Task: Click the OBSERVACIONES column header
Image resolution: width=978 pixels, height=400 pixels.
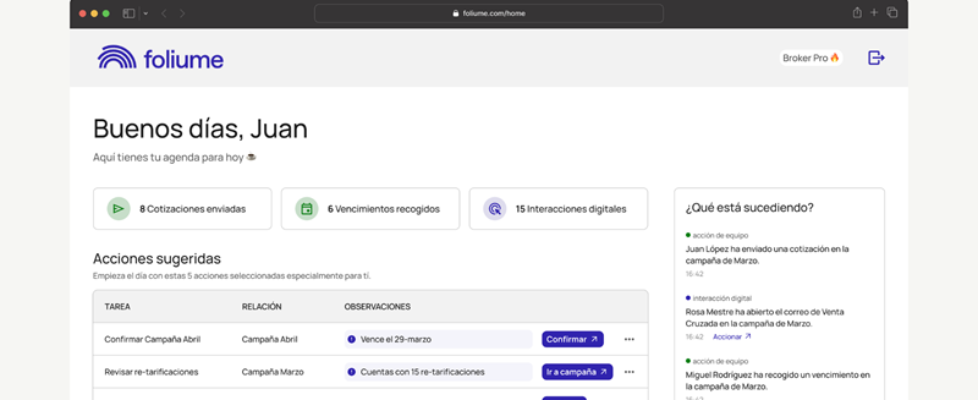Action: point(377,306)
